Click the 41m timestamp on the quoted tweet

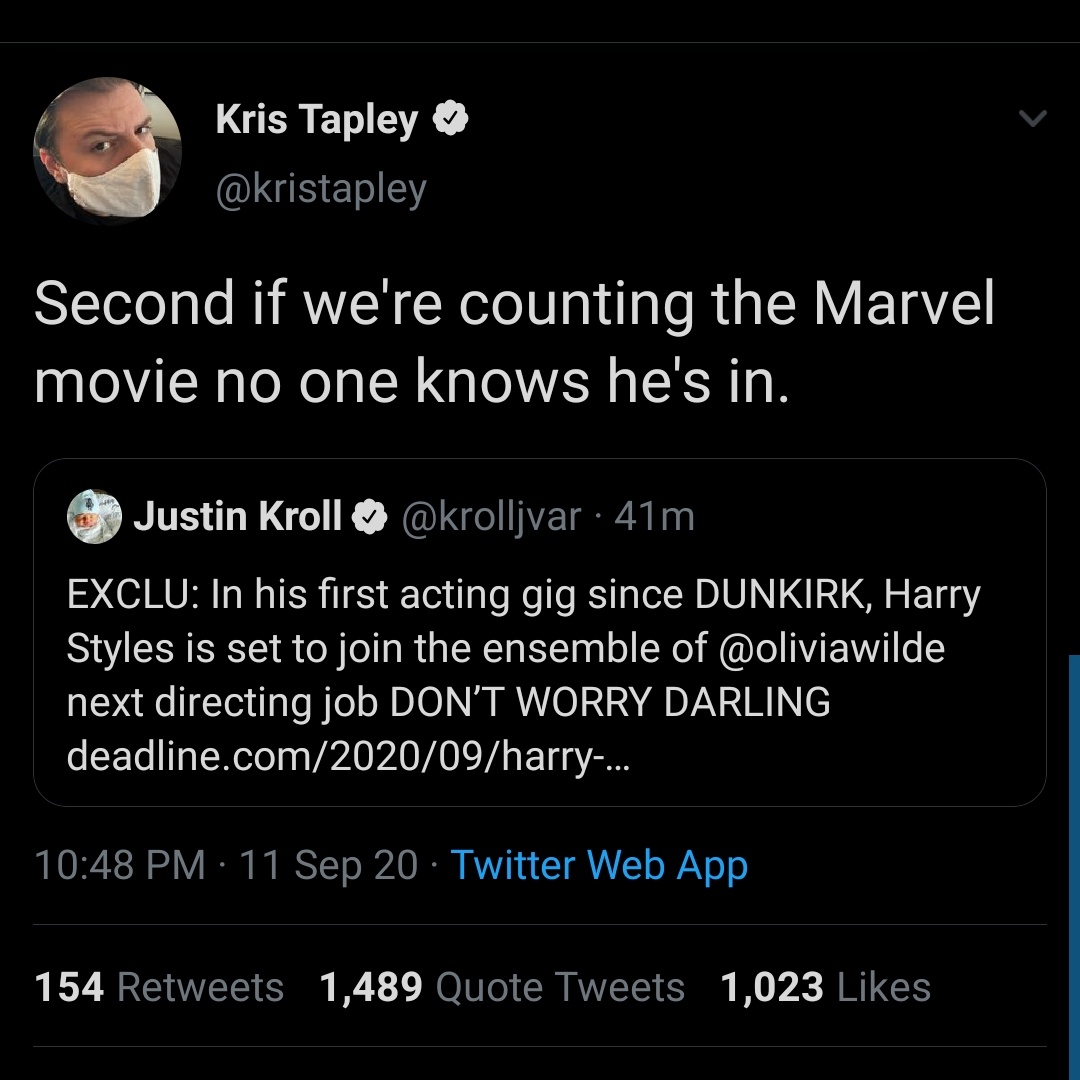655,516
